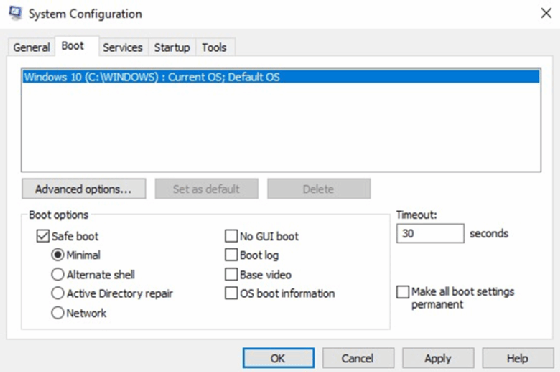Click the Cancel button
The height and width of the screenshot is (372, 560).
pos(358,358)
